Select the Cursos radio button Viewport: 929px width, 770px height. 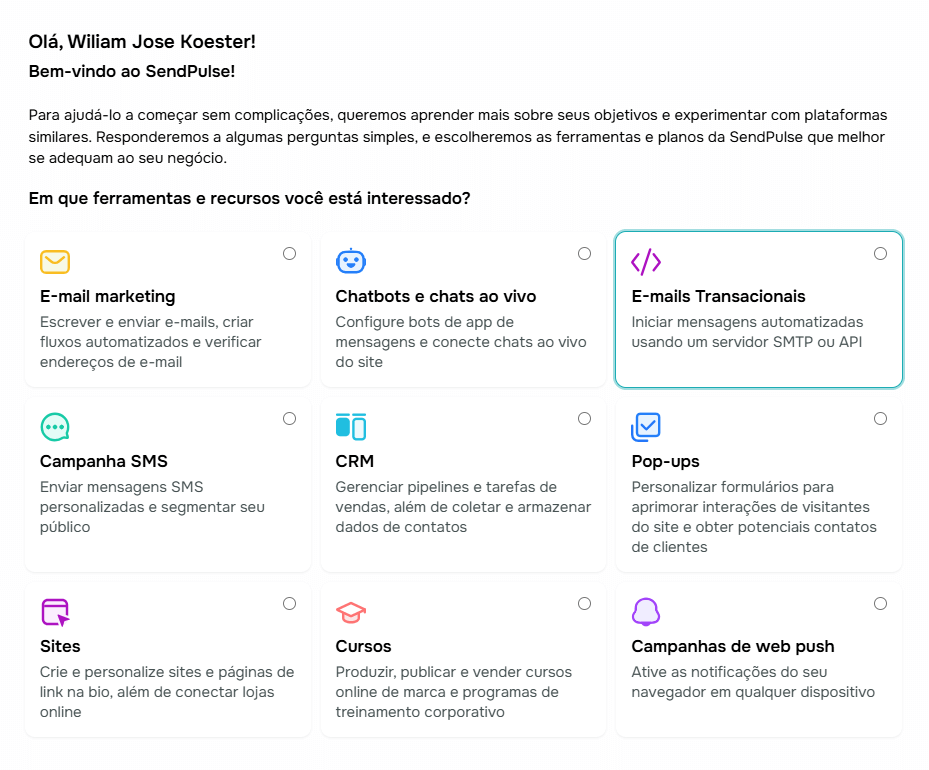584,604
